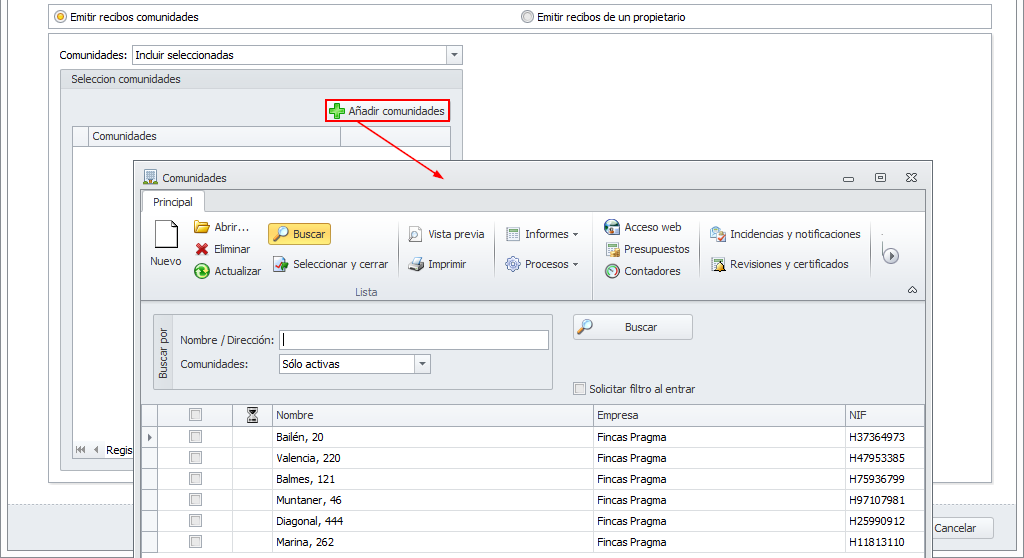Focus the Nombre / Dirección input field

pyautogui.click(x=414, y=340)
